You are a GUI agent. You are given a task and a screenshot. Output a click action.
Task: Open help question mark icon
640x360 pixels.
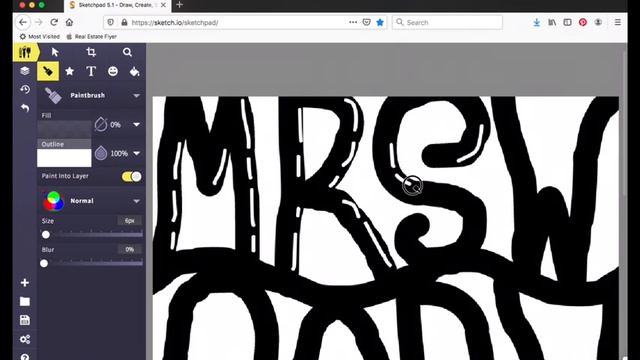24,357
